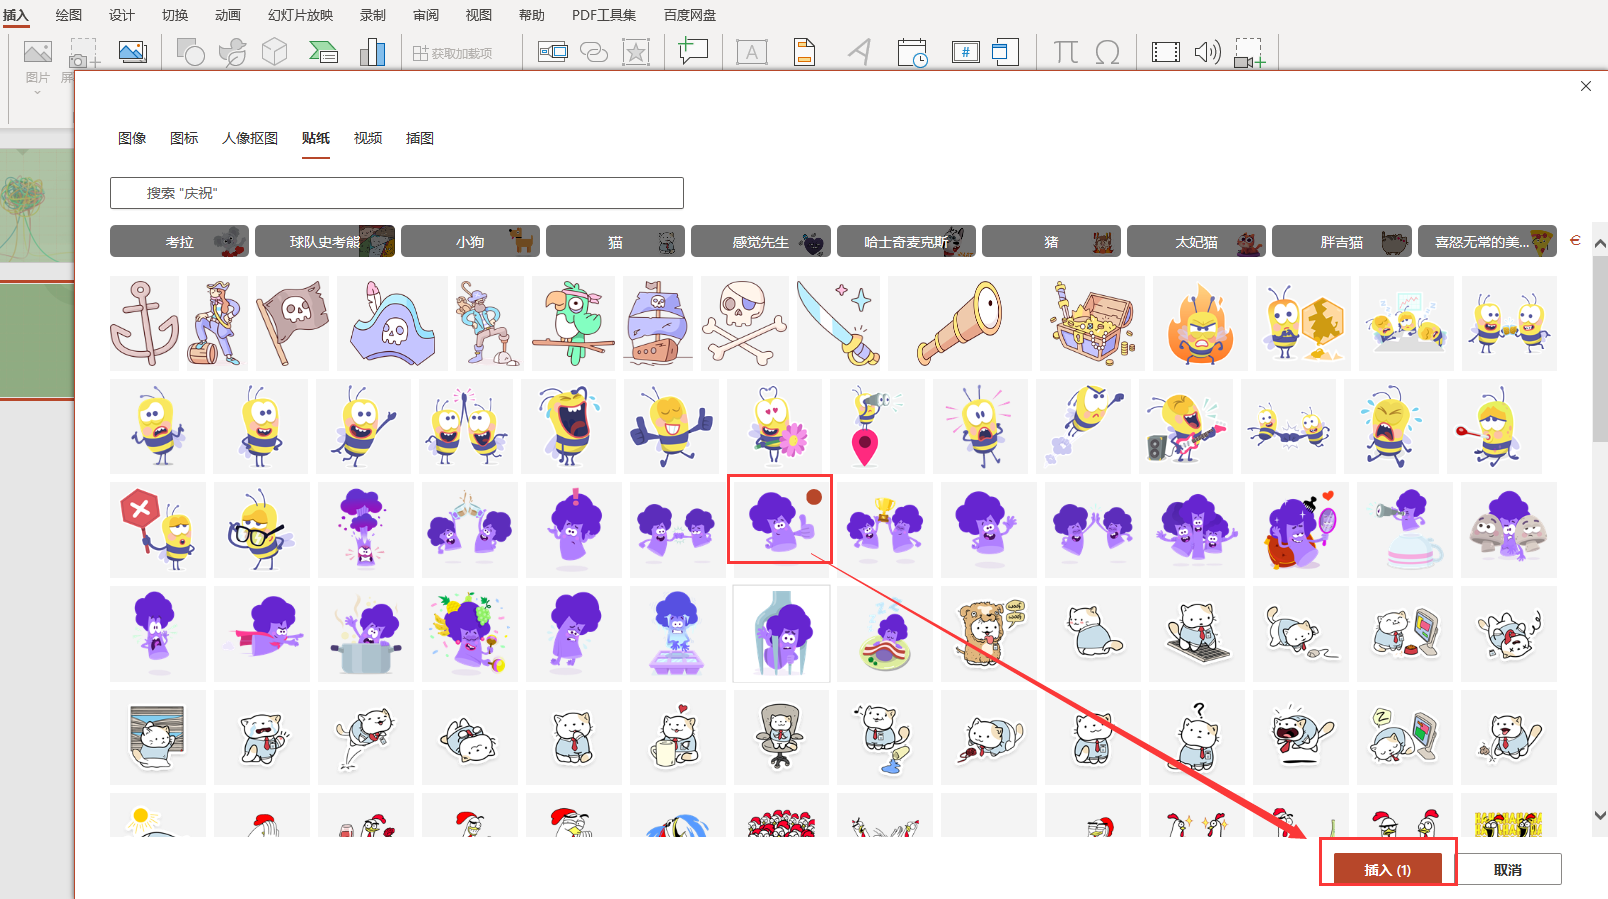Select the bee with honeycomb sticker
Viewport: 1608px width, 899px height.
(x=1303, y=323)
